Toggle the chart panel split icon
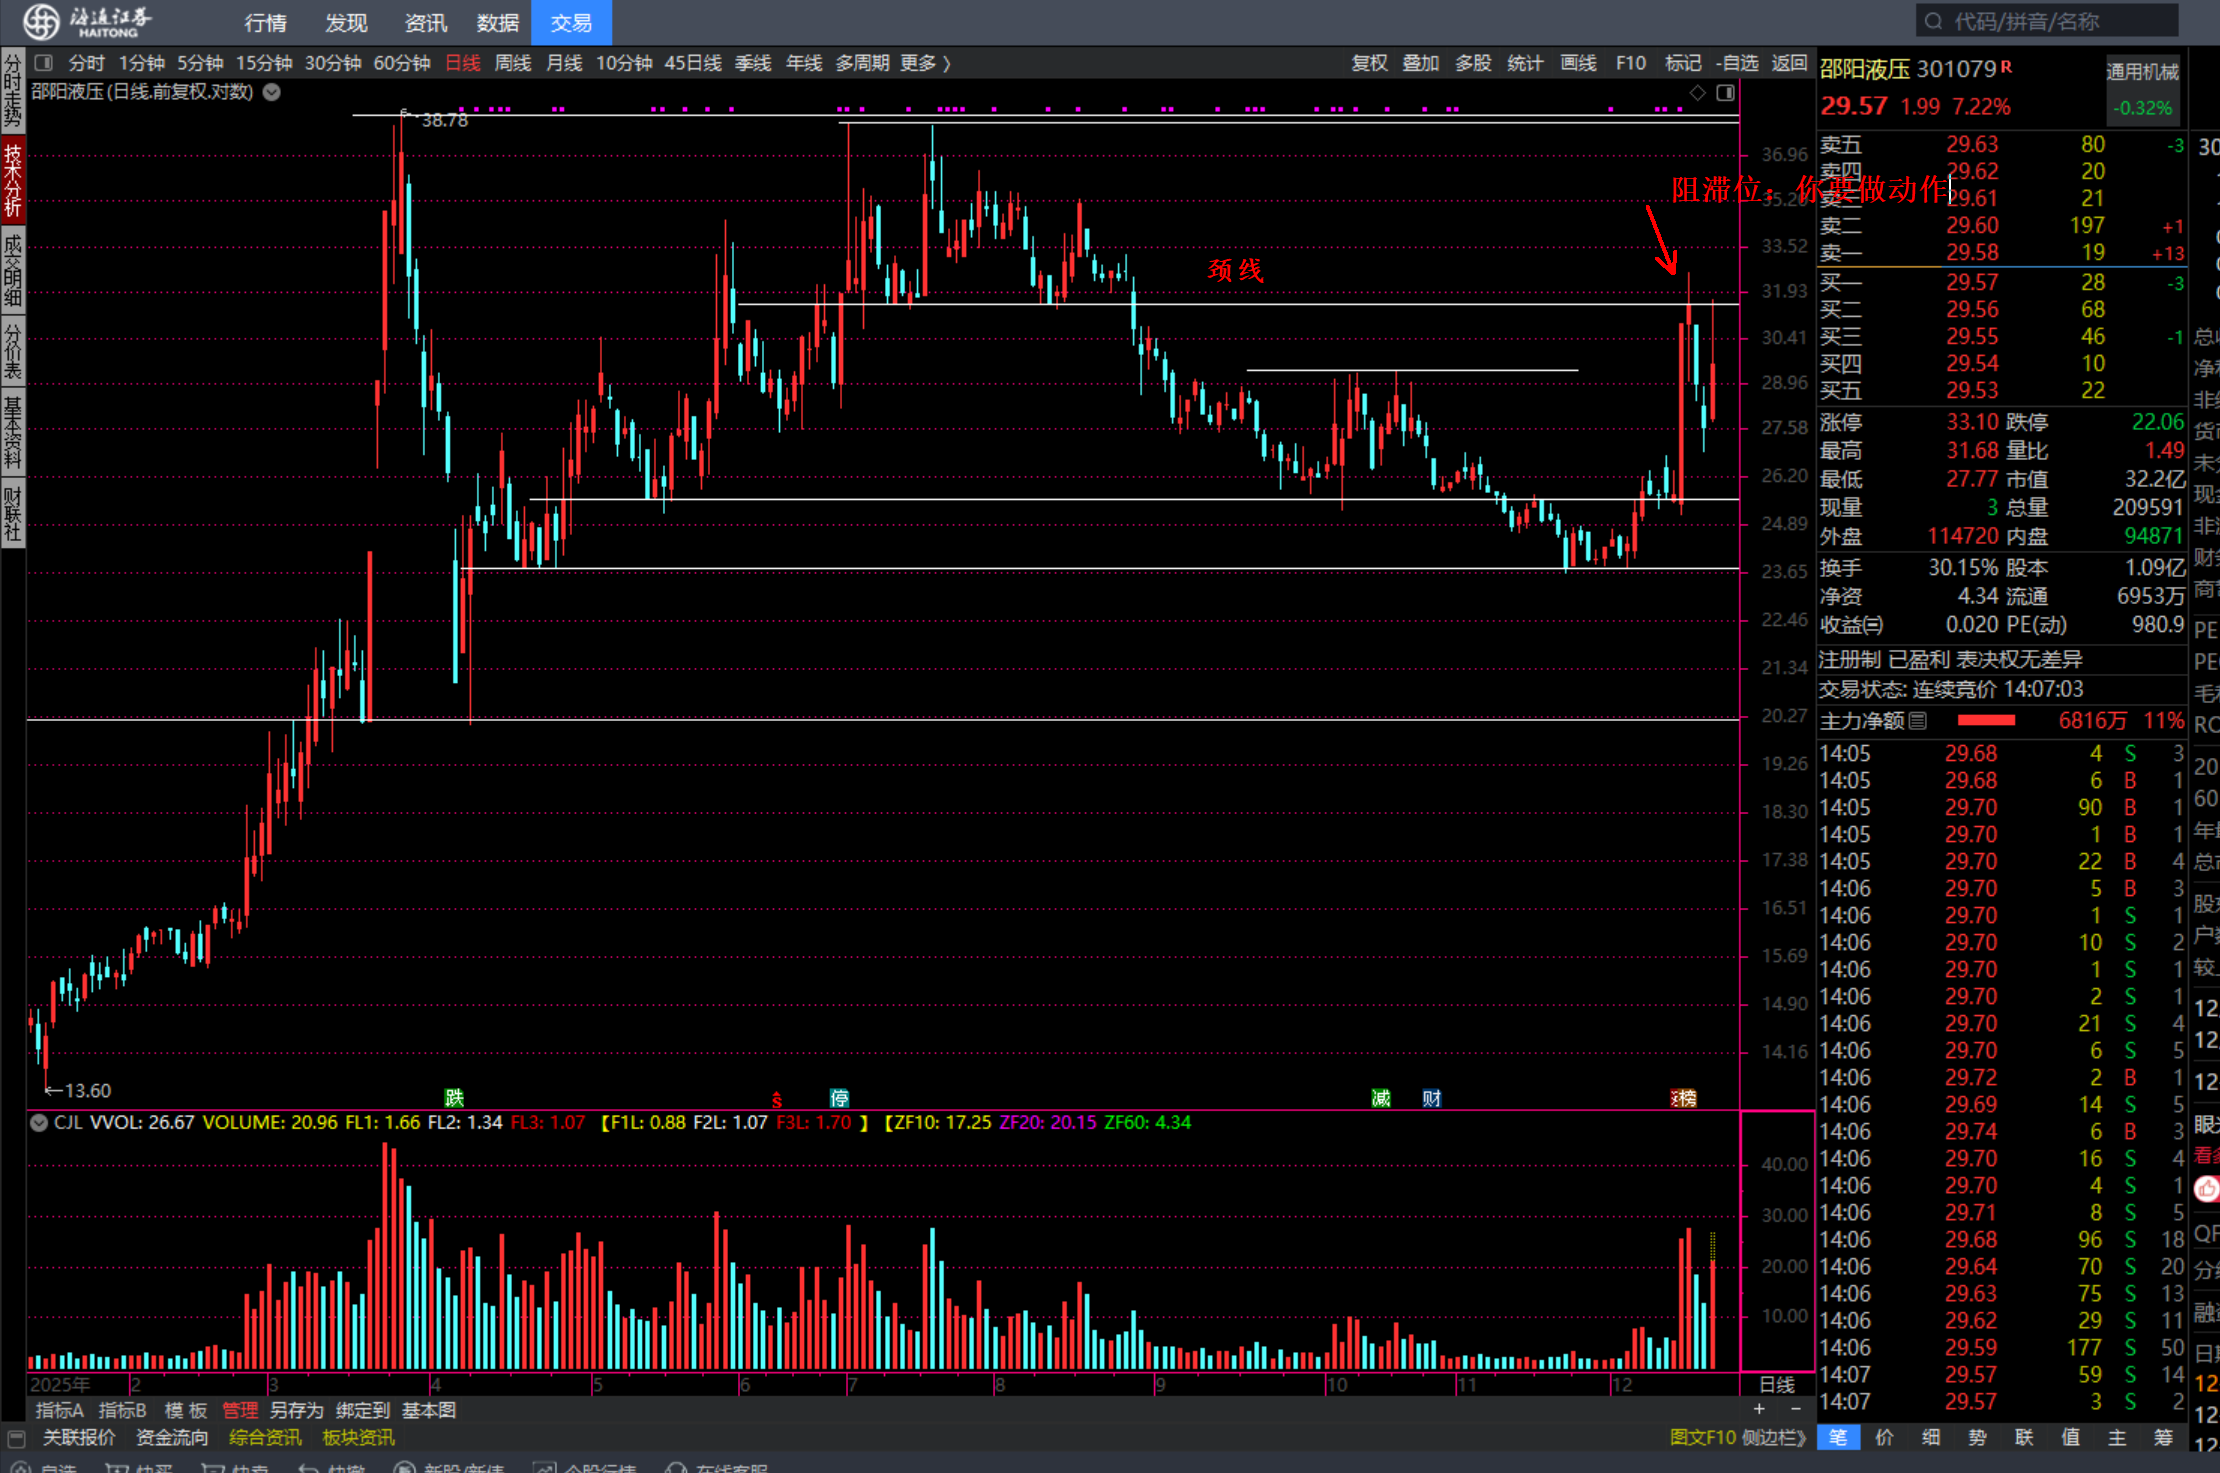2220x1473 pixels. click(x=1725, y=92)
